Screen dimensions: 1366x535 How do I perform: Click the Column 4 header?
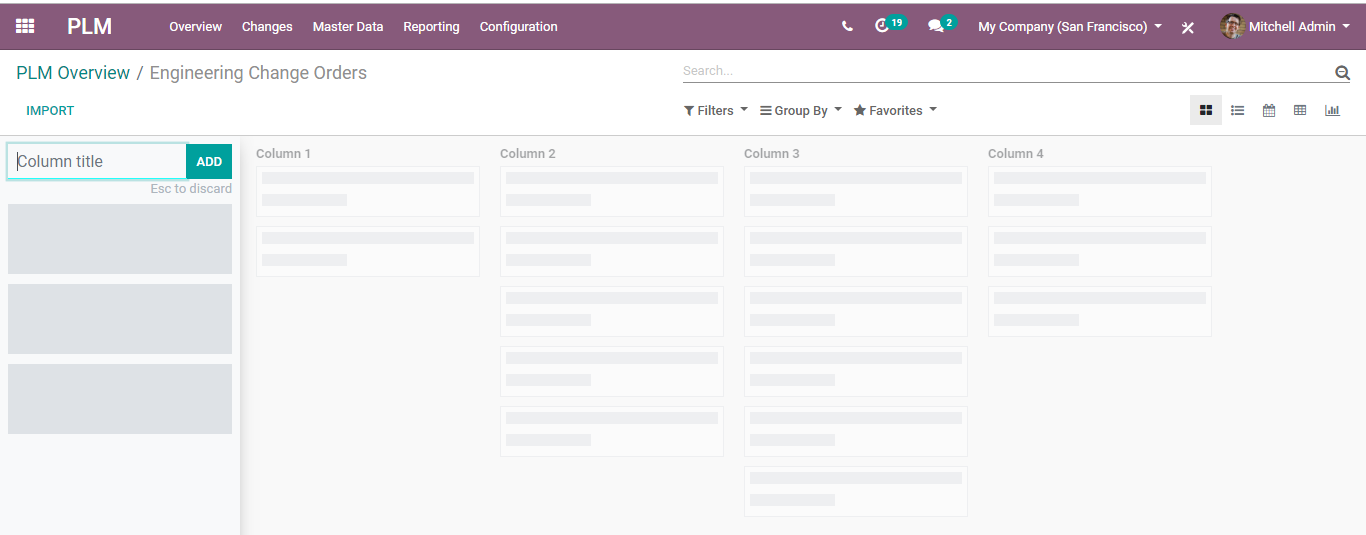click(1016, 154)
